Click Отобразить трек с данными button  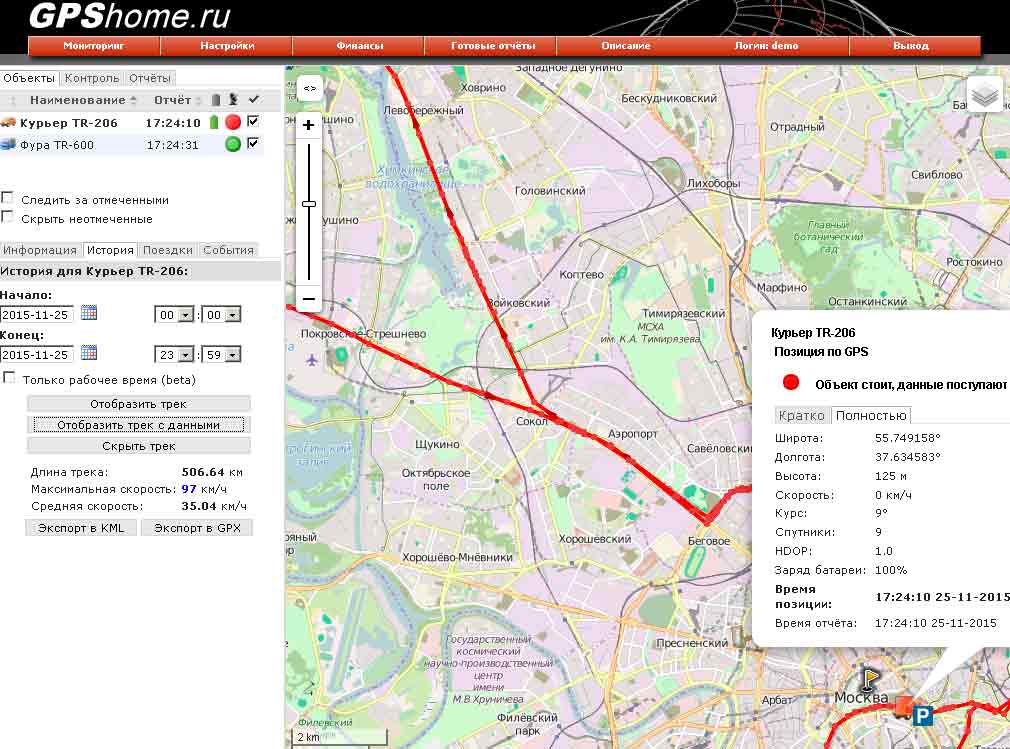coord(138,425)
